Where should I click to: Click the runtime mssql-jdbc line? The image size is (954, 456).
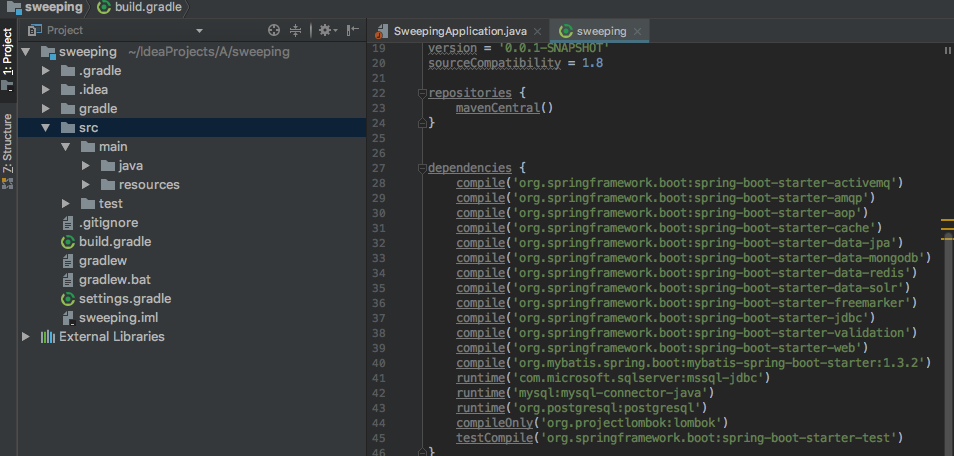pos(613,378)
